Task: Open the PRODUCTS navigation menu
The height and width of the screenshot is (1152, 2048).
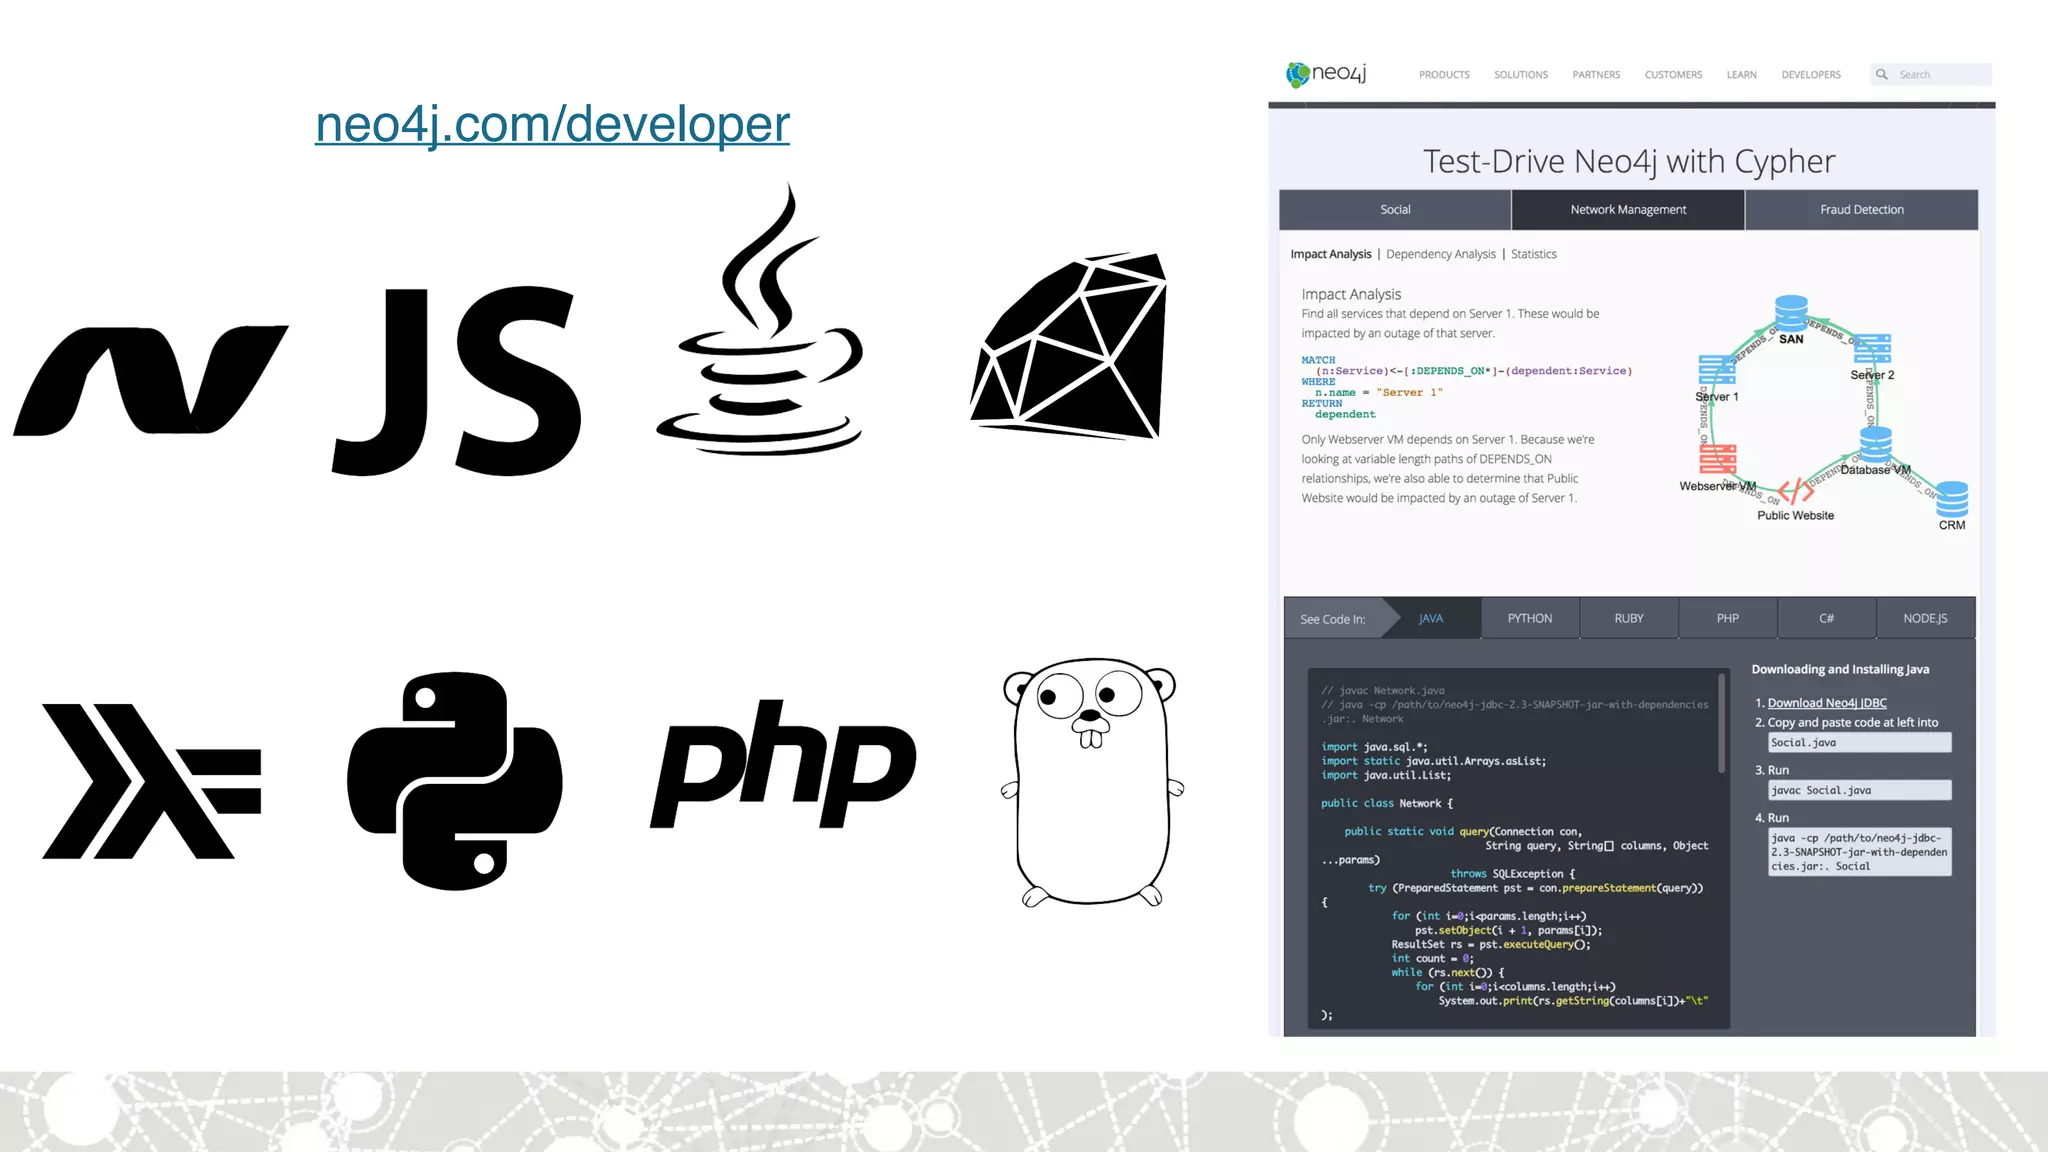Action: [x=1444, y=75]
